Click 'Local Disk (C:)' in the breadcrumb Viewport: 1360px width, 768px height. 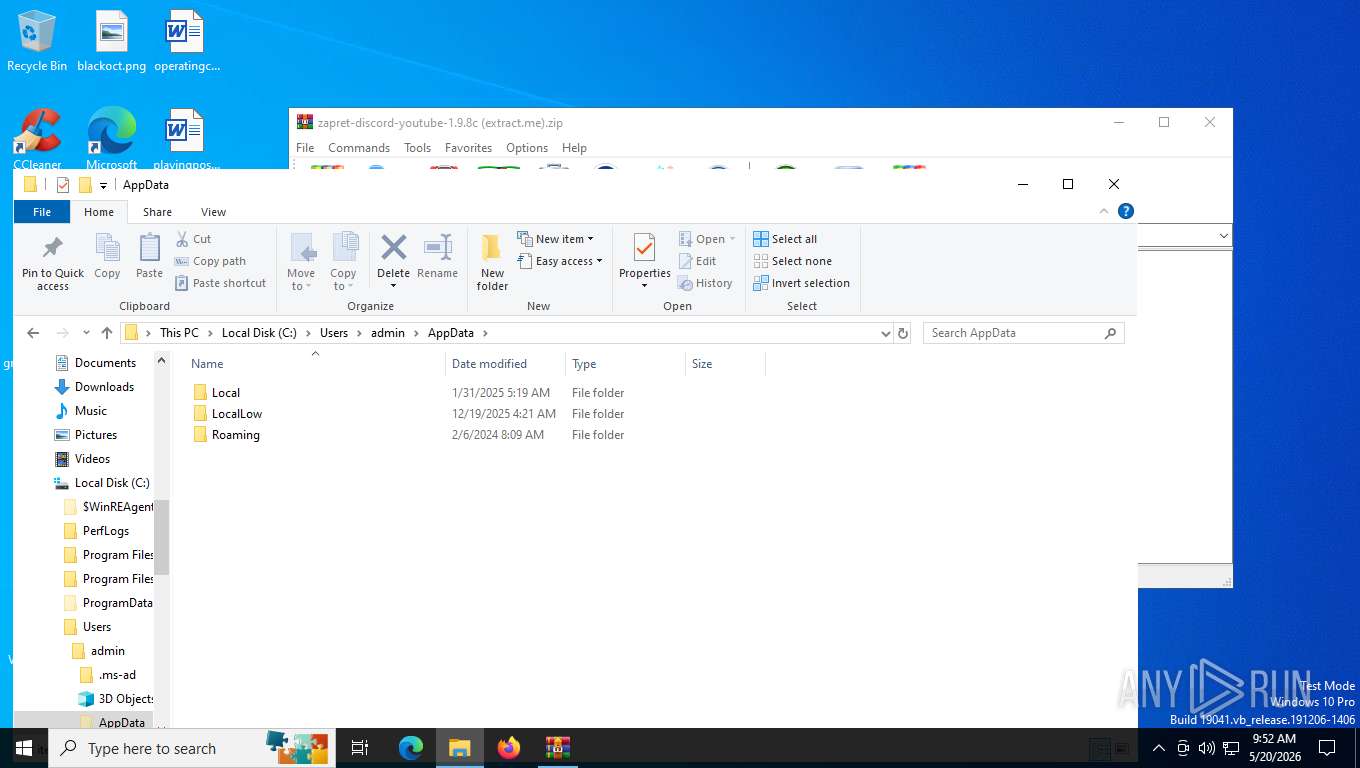coord(259,333)
